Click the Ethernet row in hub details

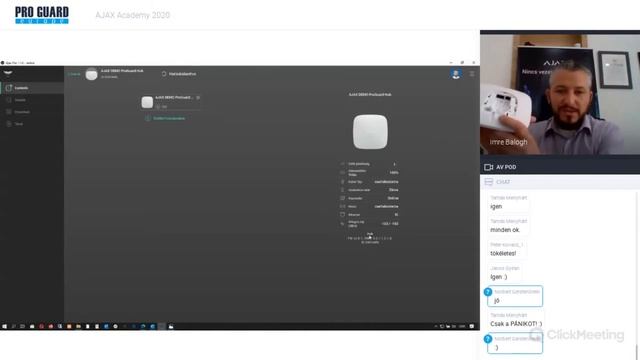370,214
